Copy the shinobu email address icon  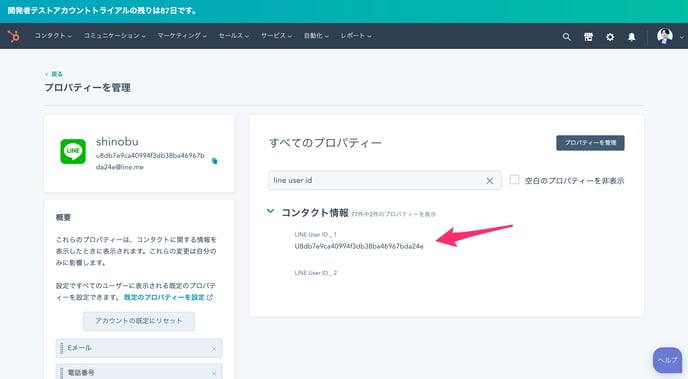tap(215, 161)
